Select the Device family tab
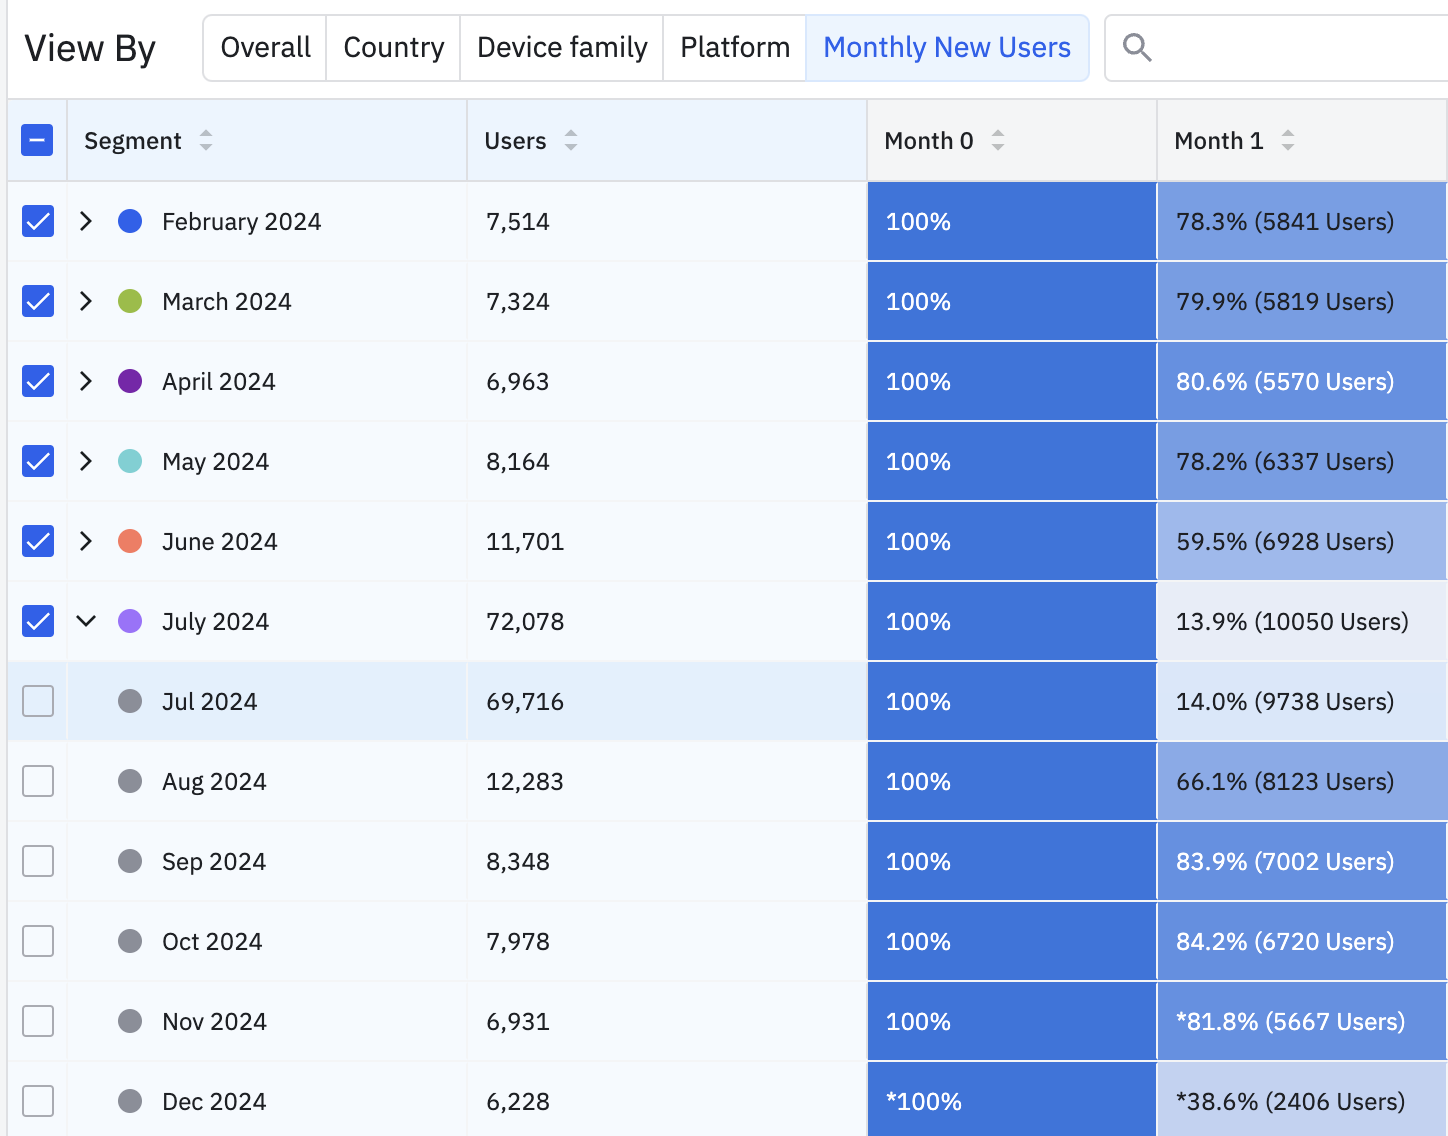1448x1136 pixels. [562, 47]
